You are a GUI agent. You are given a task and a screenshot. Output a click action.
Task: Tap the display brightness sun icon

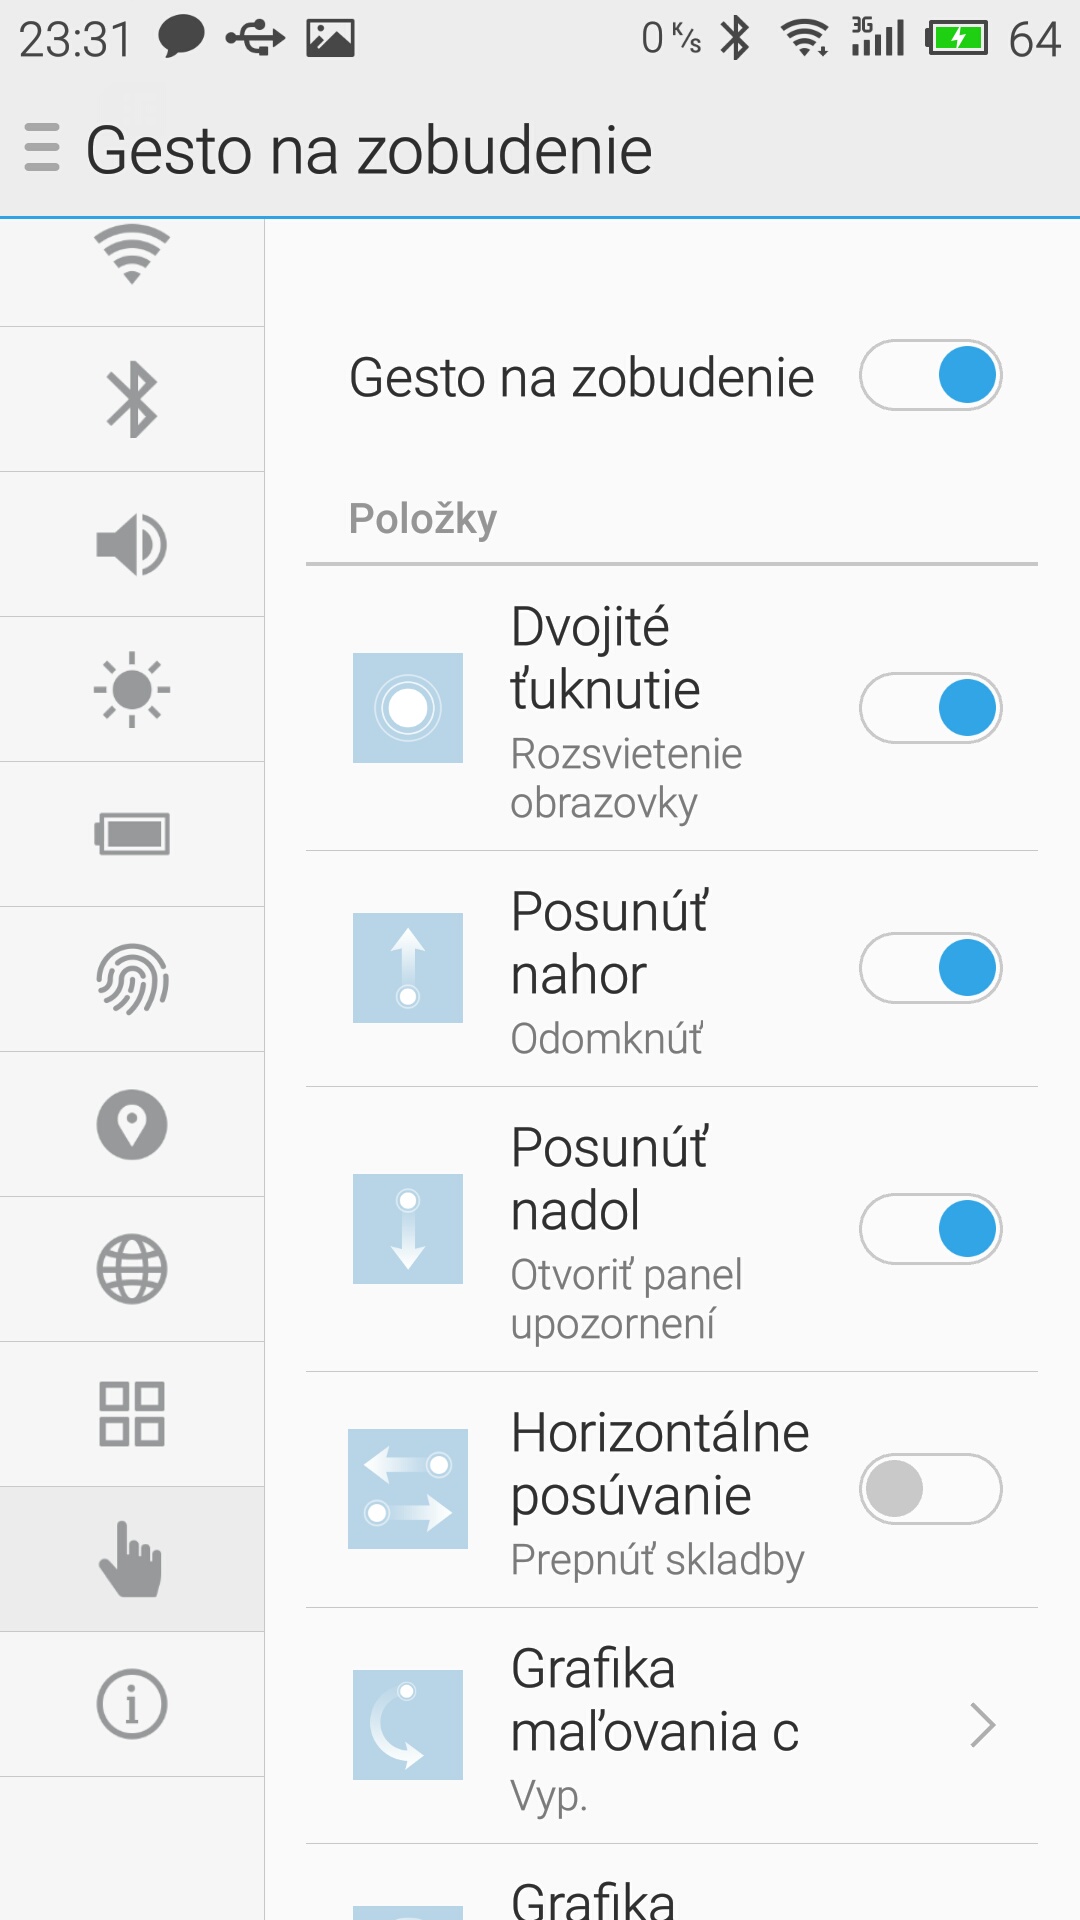pyautogui.click(x=132, y=690)
